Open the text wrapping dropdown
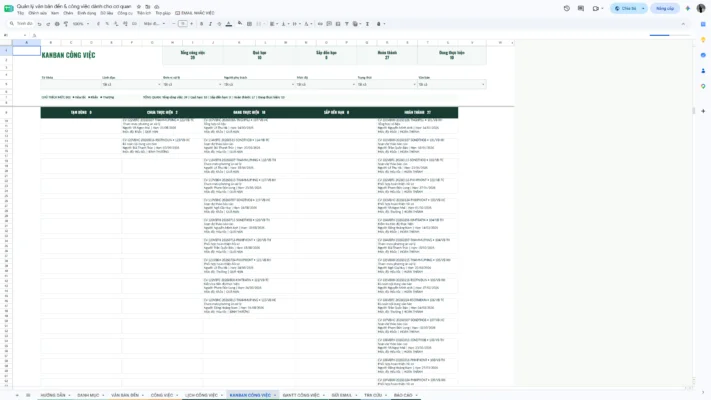Image resolution: width=711 pixels, height=400 pixels. (296, 24)
